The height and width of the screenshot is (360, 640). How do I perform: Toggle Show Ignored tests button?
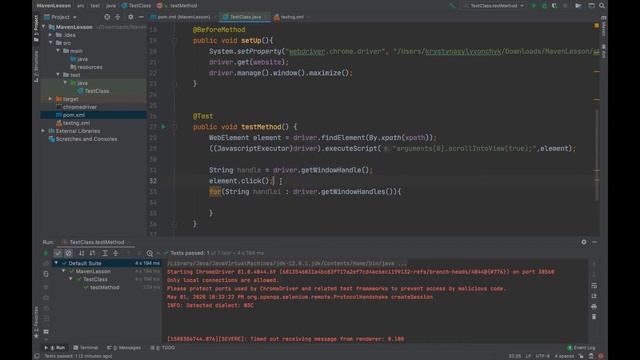click(x=68, y=253)
